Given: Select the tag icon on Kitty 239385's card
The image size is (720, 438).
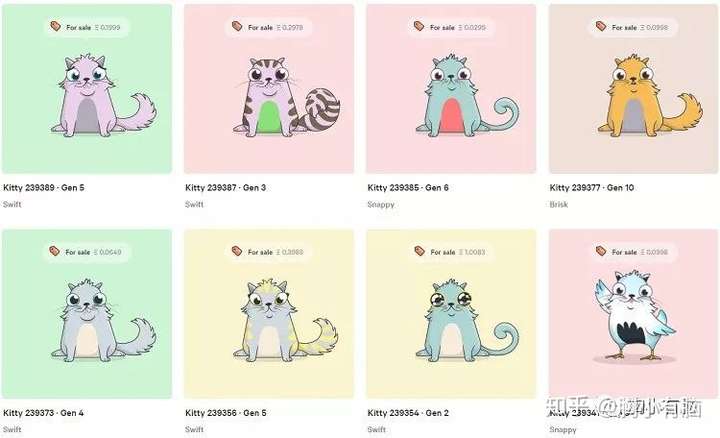Looking at the screenshot, I should [419, 26].
